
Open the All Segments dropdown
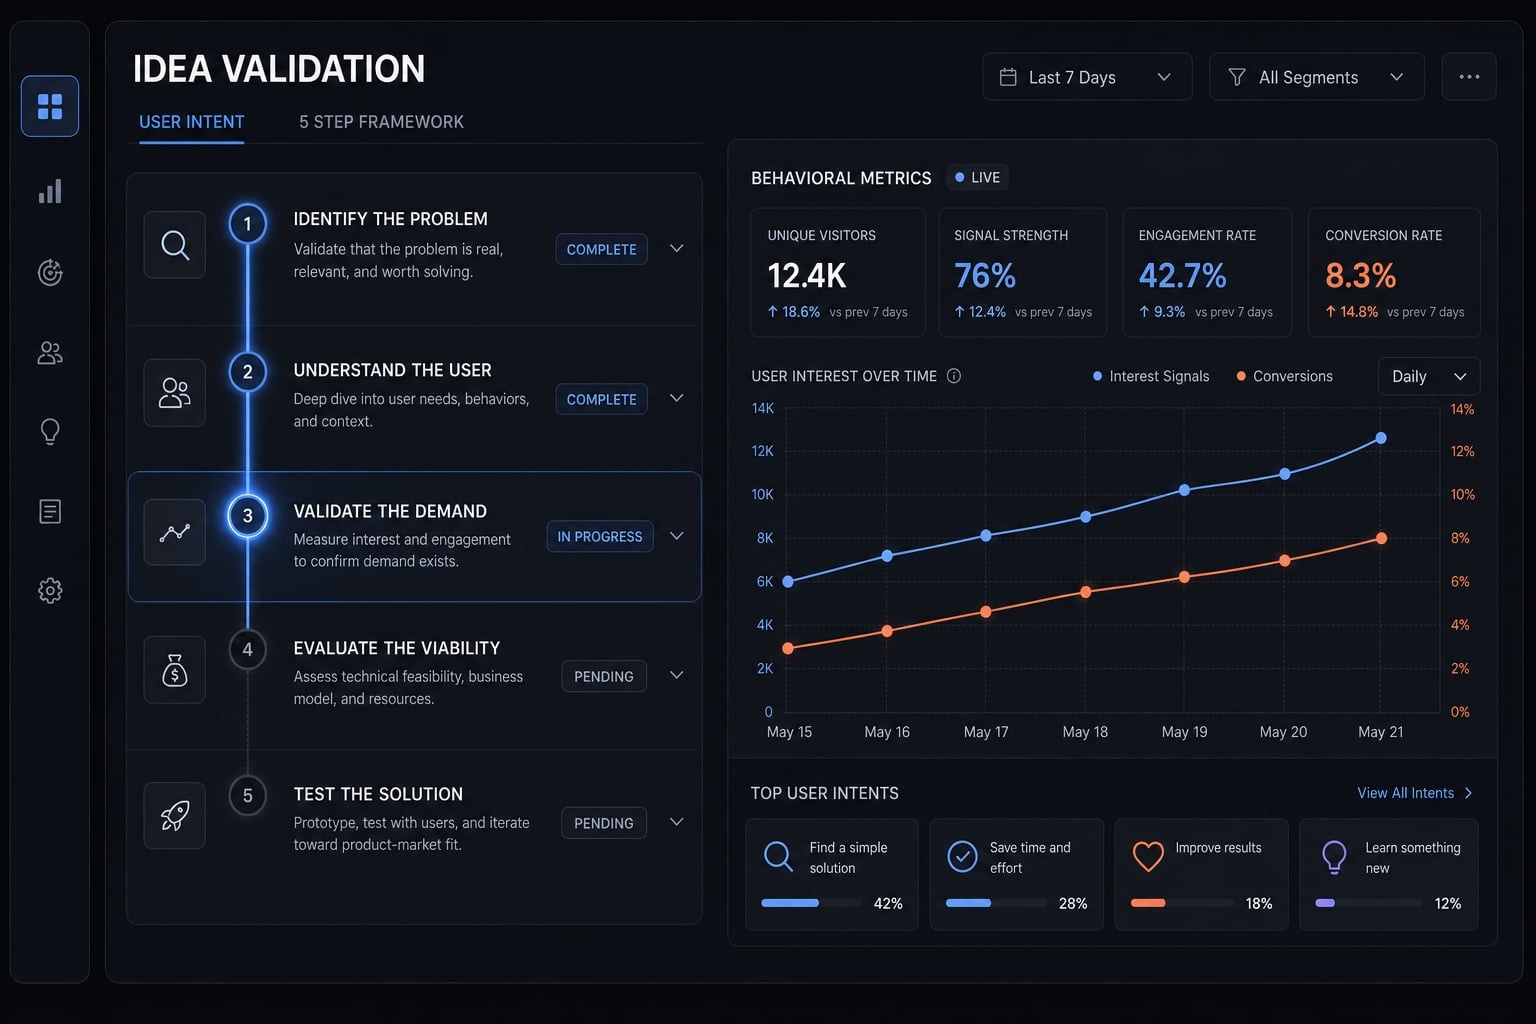[1317, 77]
